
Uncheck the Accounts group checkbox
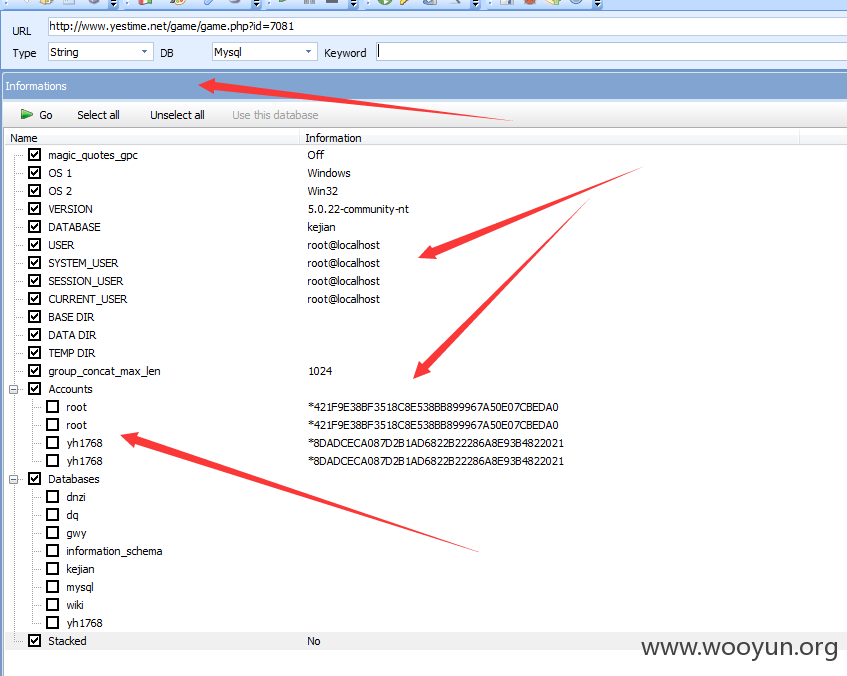pyautogui.click(x=35, y=389)
